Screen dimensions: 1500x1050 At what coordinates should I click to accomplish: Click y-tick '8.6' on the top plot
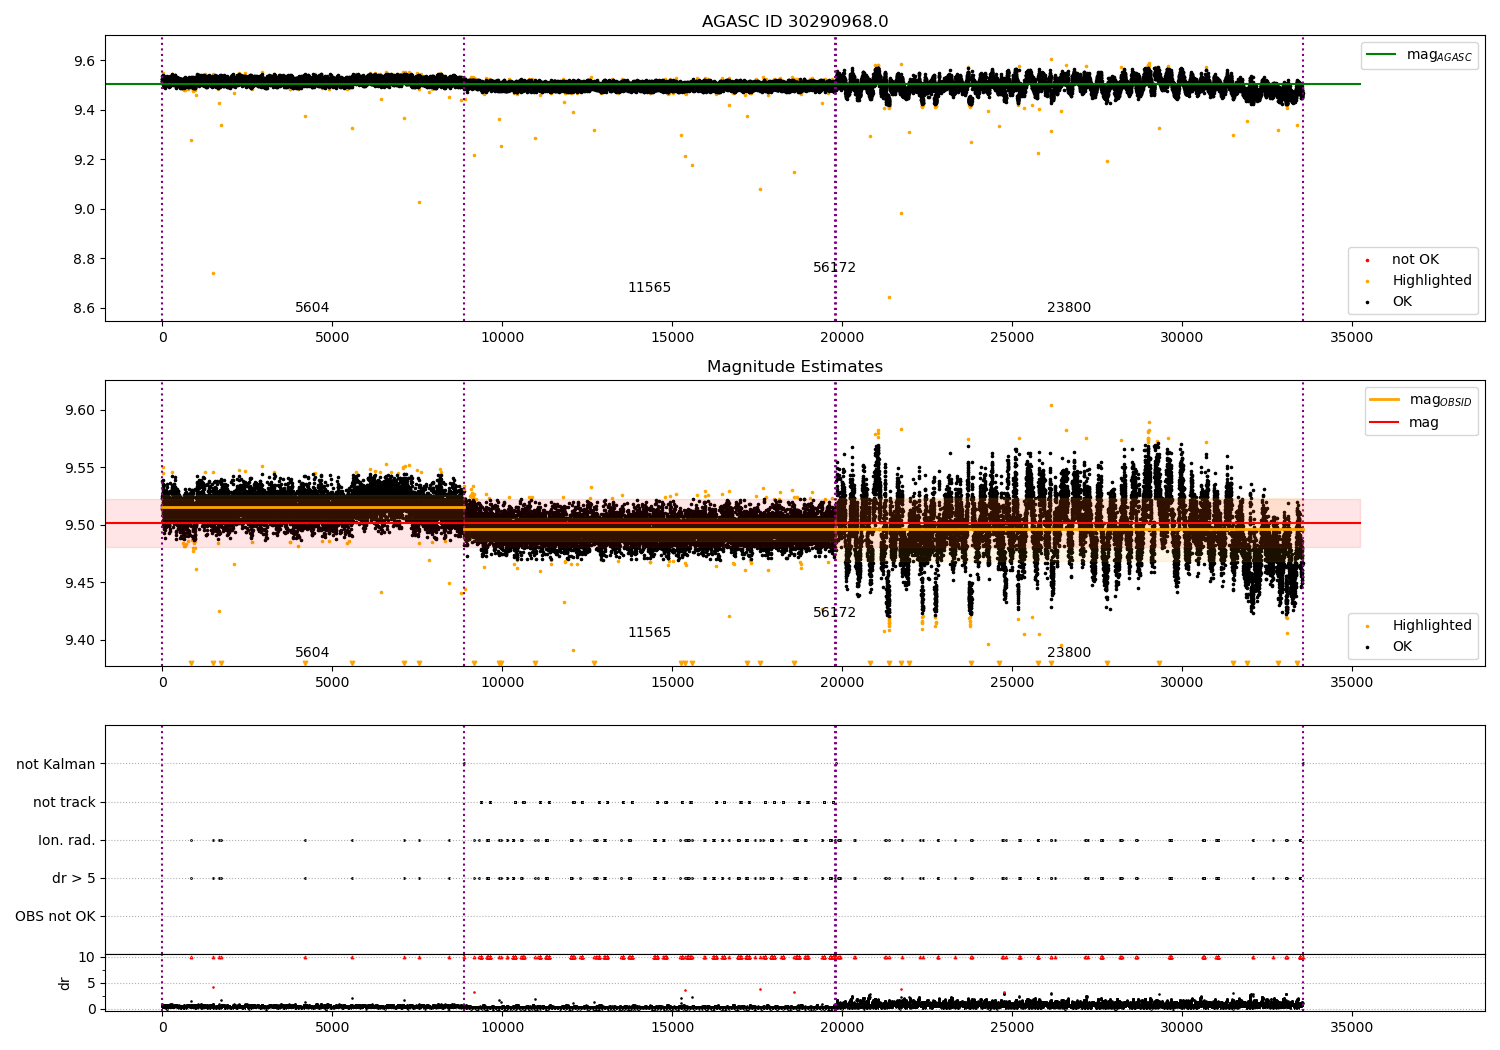click(x=84, y=309)
